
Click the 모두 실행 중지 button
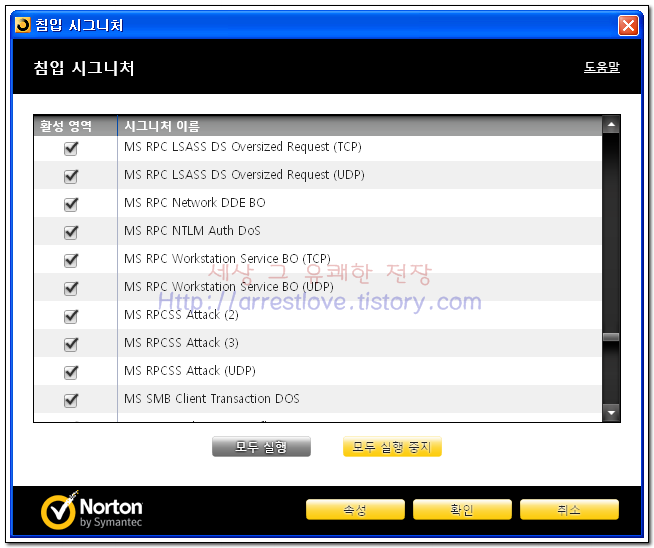392,447
